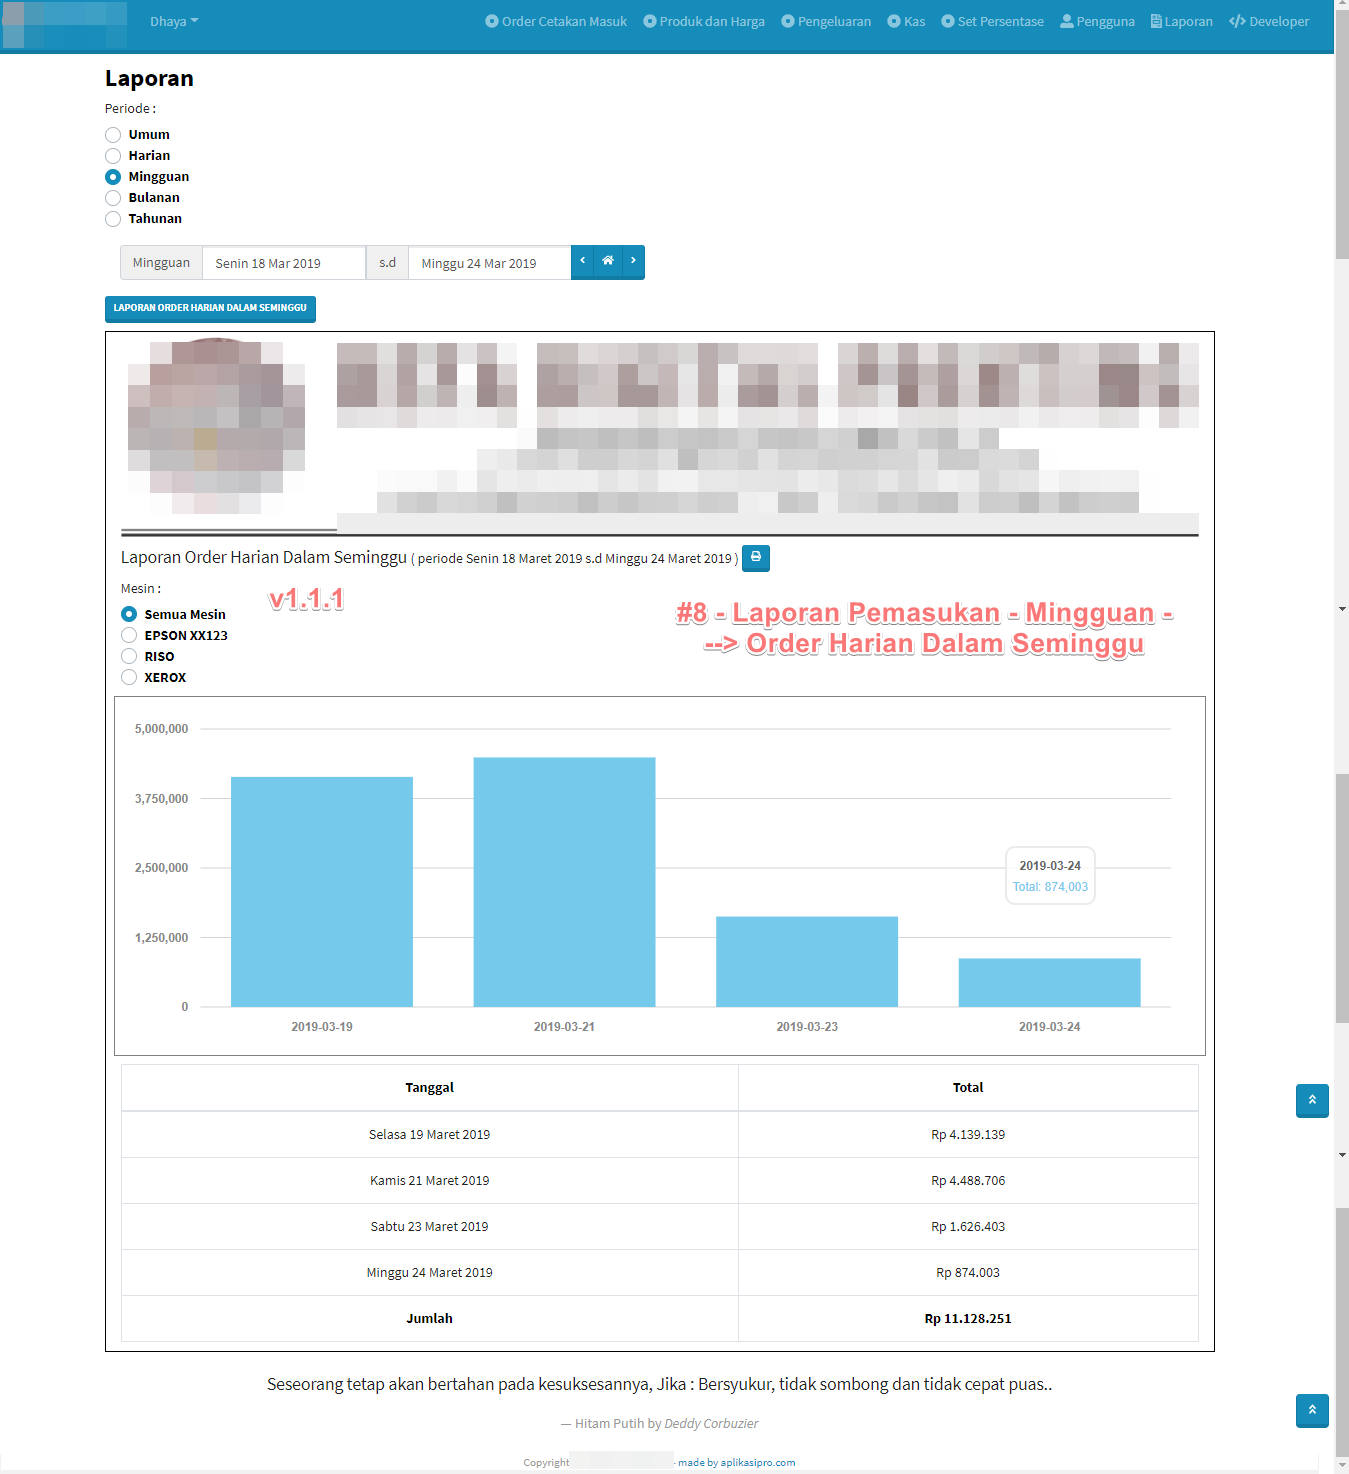Click the print report icon button

coord(756,558)
